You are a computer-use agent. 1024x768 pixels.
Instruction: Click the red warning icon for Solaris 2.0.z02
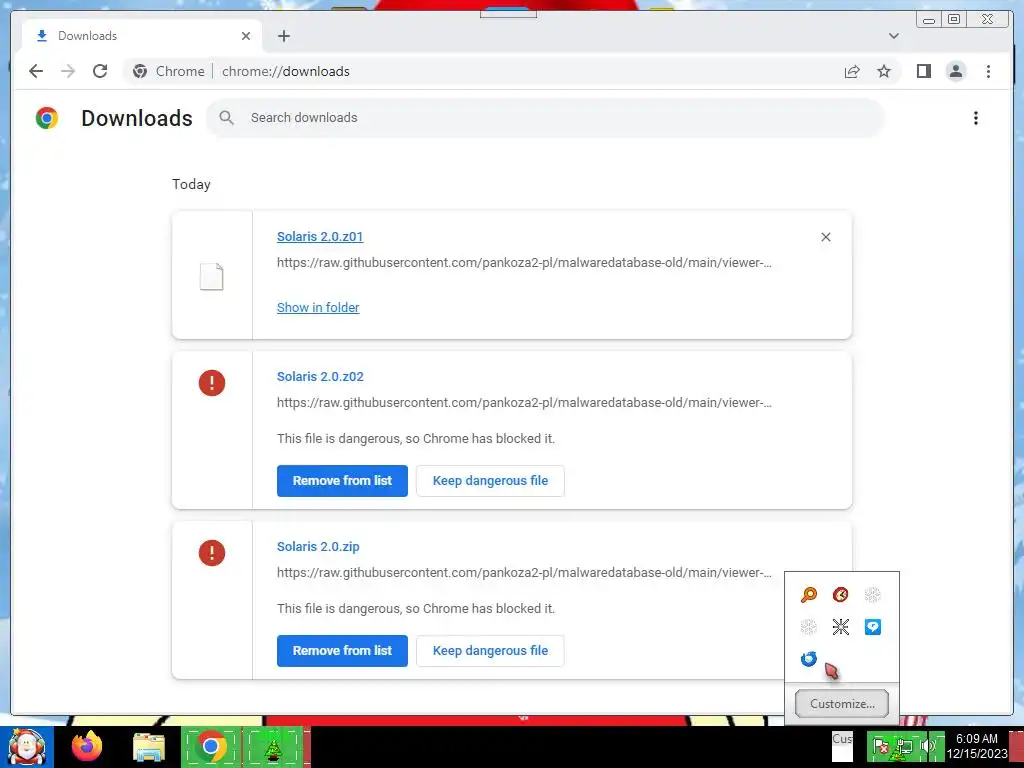click(212, 383)
